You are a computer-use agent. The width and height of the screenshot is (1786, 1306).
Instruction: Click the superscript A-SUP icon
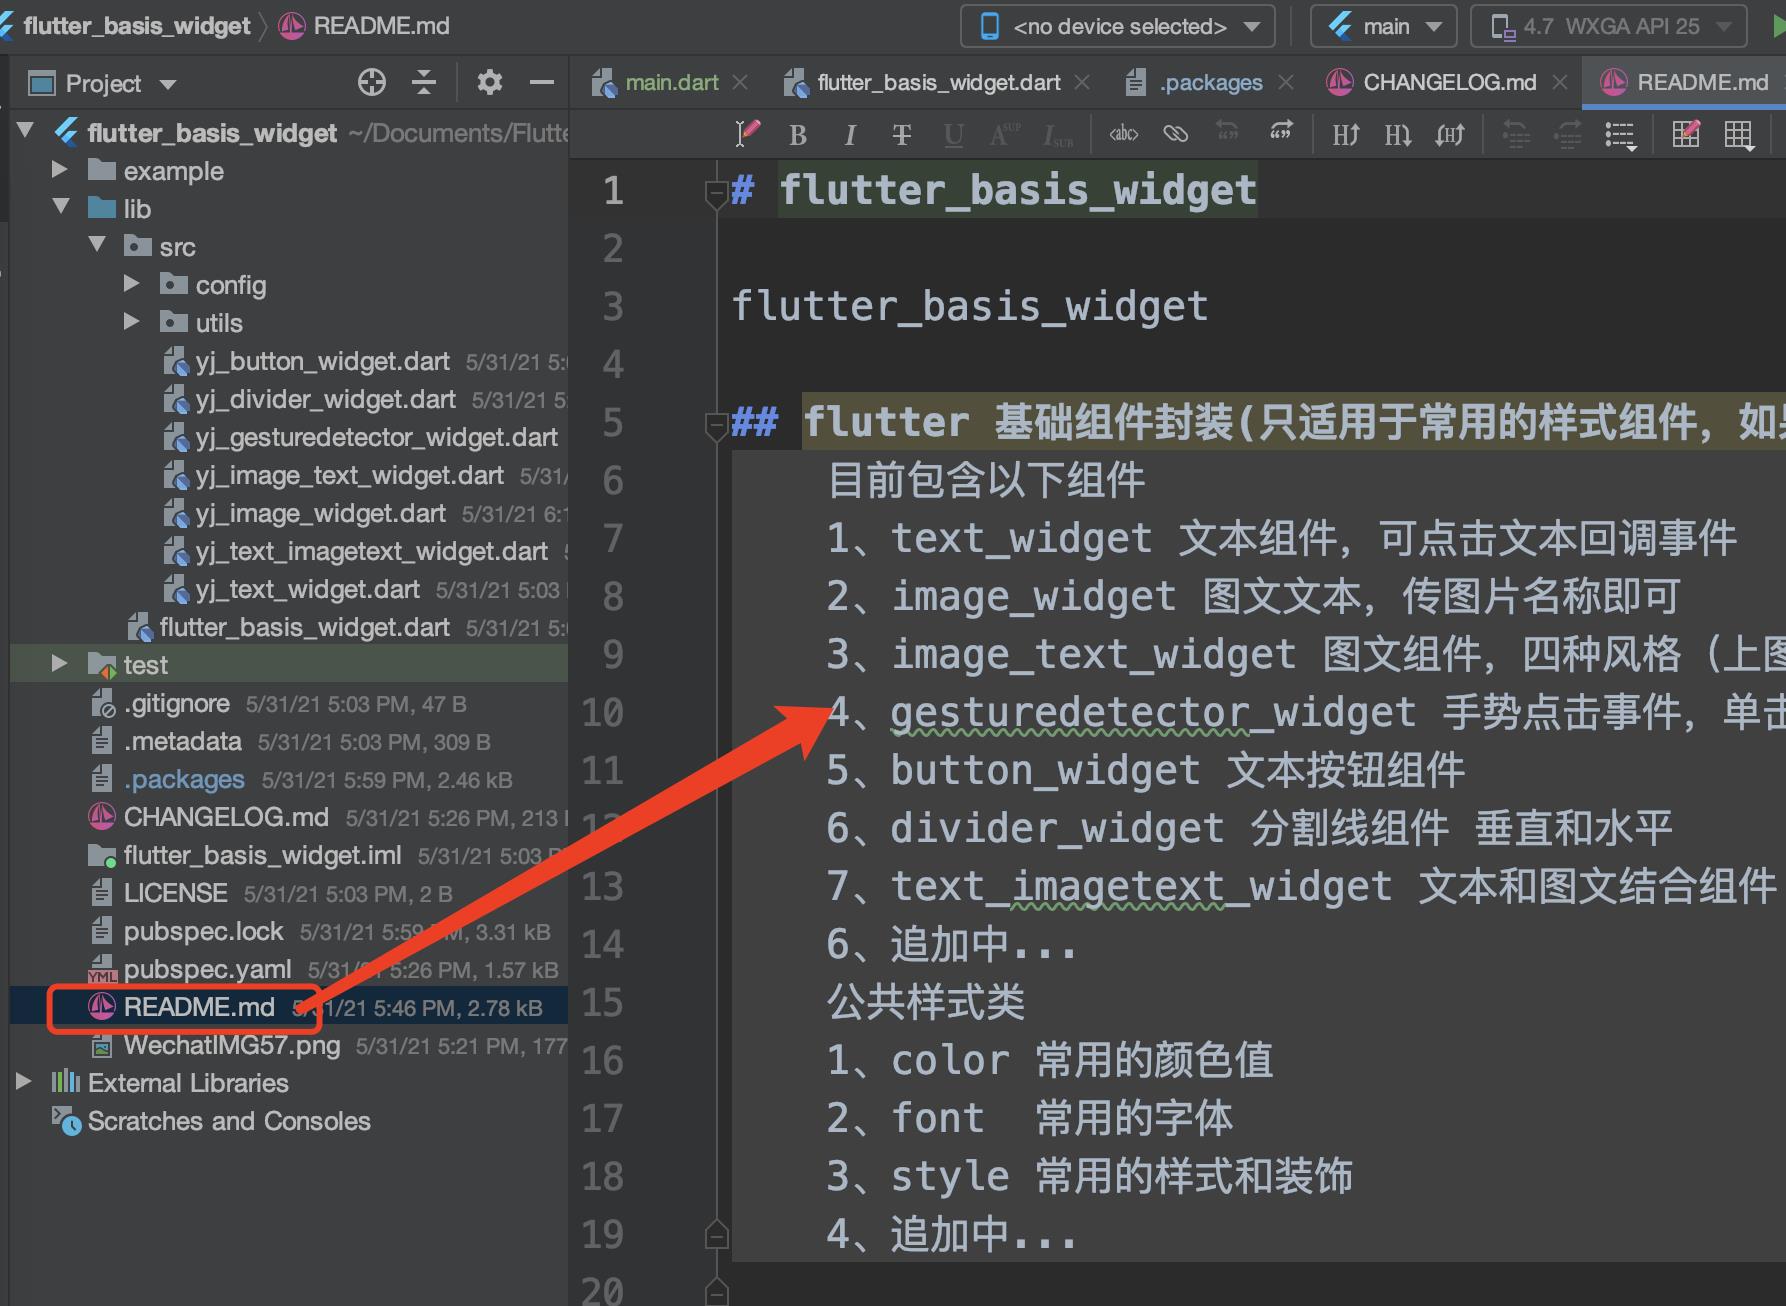pos(1004,134)
